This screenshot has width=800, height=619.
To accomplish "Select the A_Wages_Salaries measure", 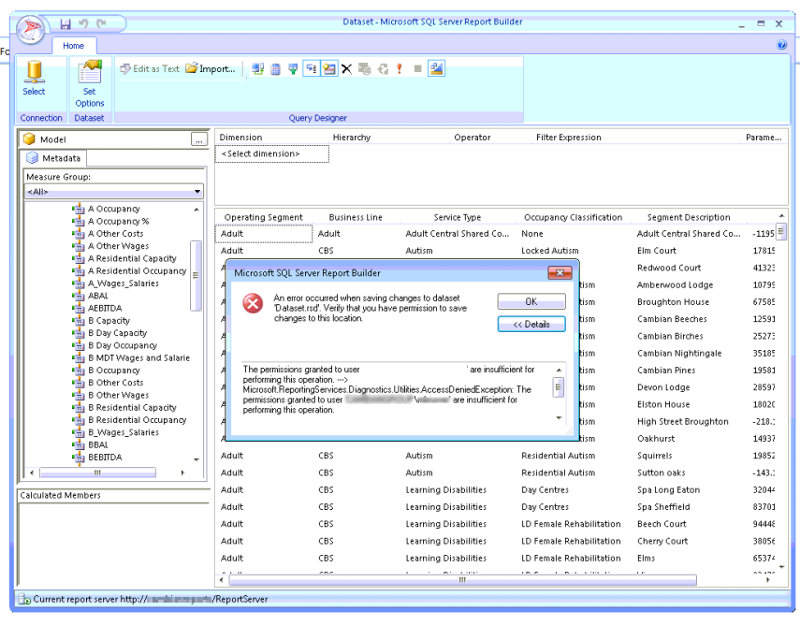I will click(x=123, y=283).
